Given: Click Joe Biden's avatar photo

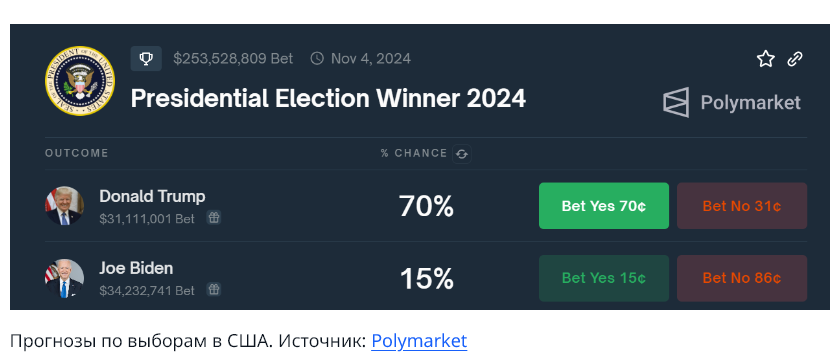Looking at the screenshot, I should 65,278.
